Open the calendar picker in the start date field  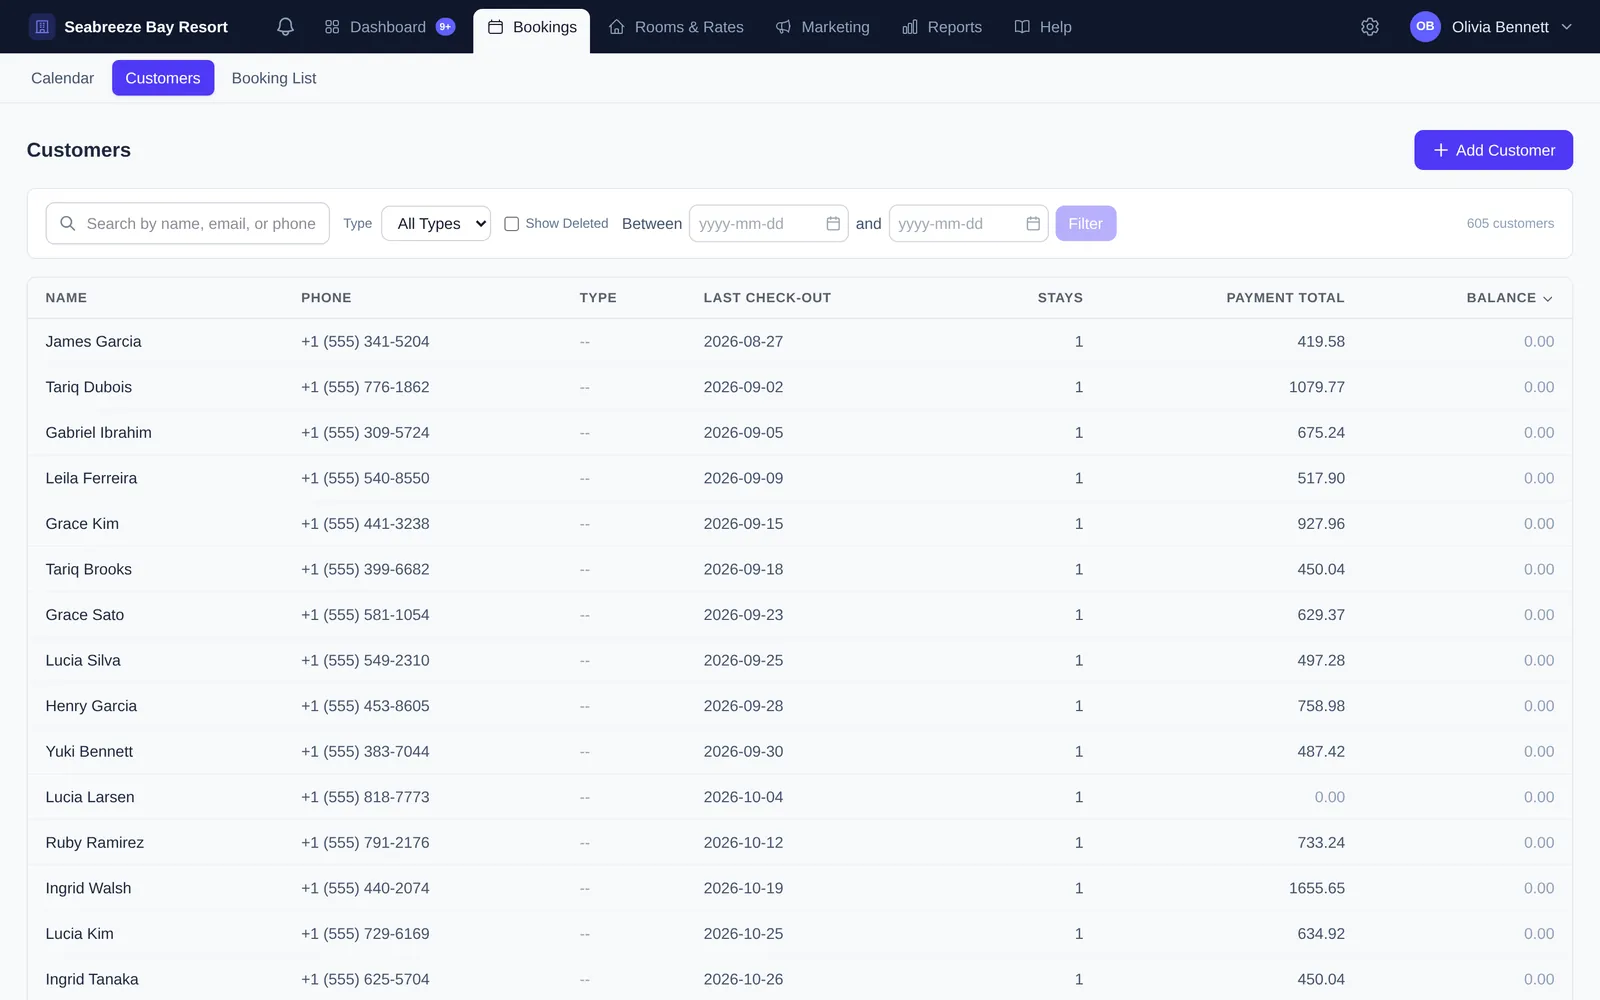tap(833, 224)
